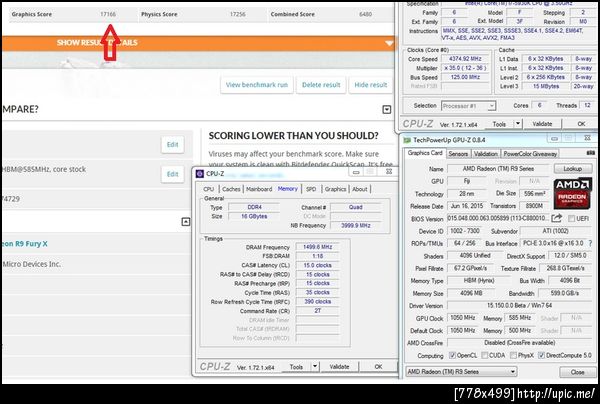Open the R9 Fury X link
Screen dimensions: 600x404
tap(25, 244)
